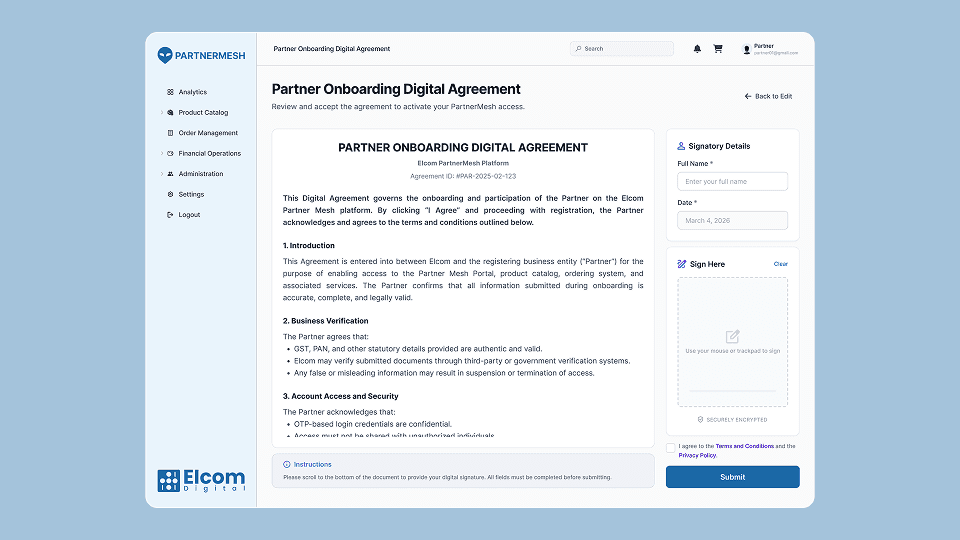Click the Analytics grid icon in sidebar

tap(170, 92)
